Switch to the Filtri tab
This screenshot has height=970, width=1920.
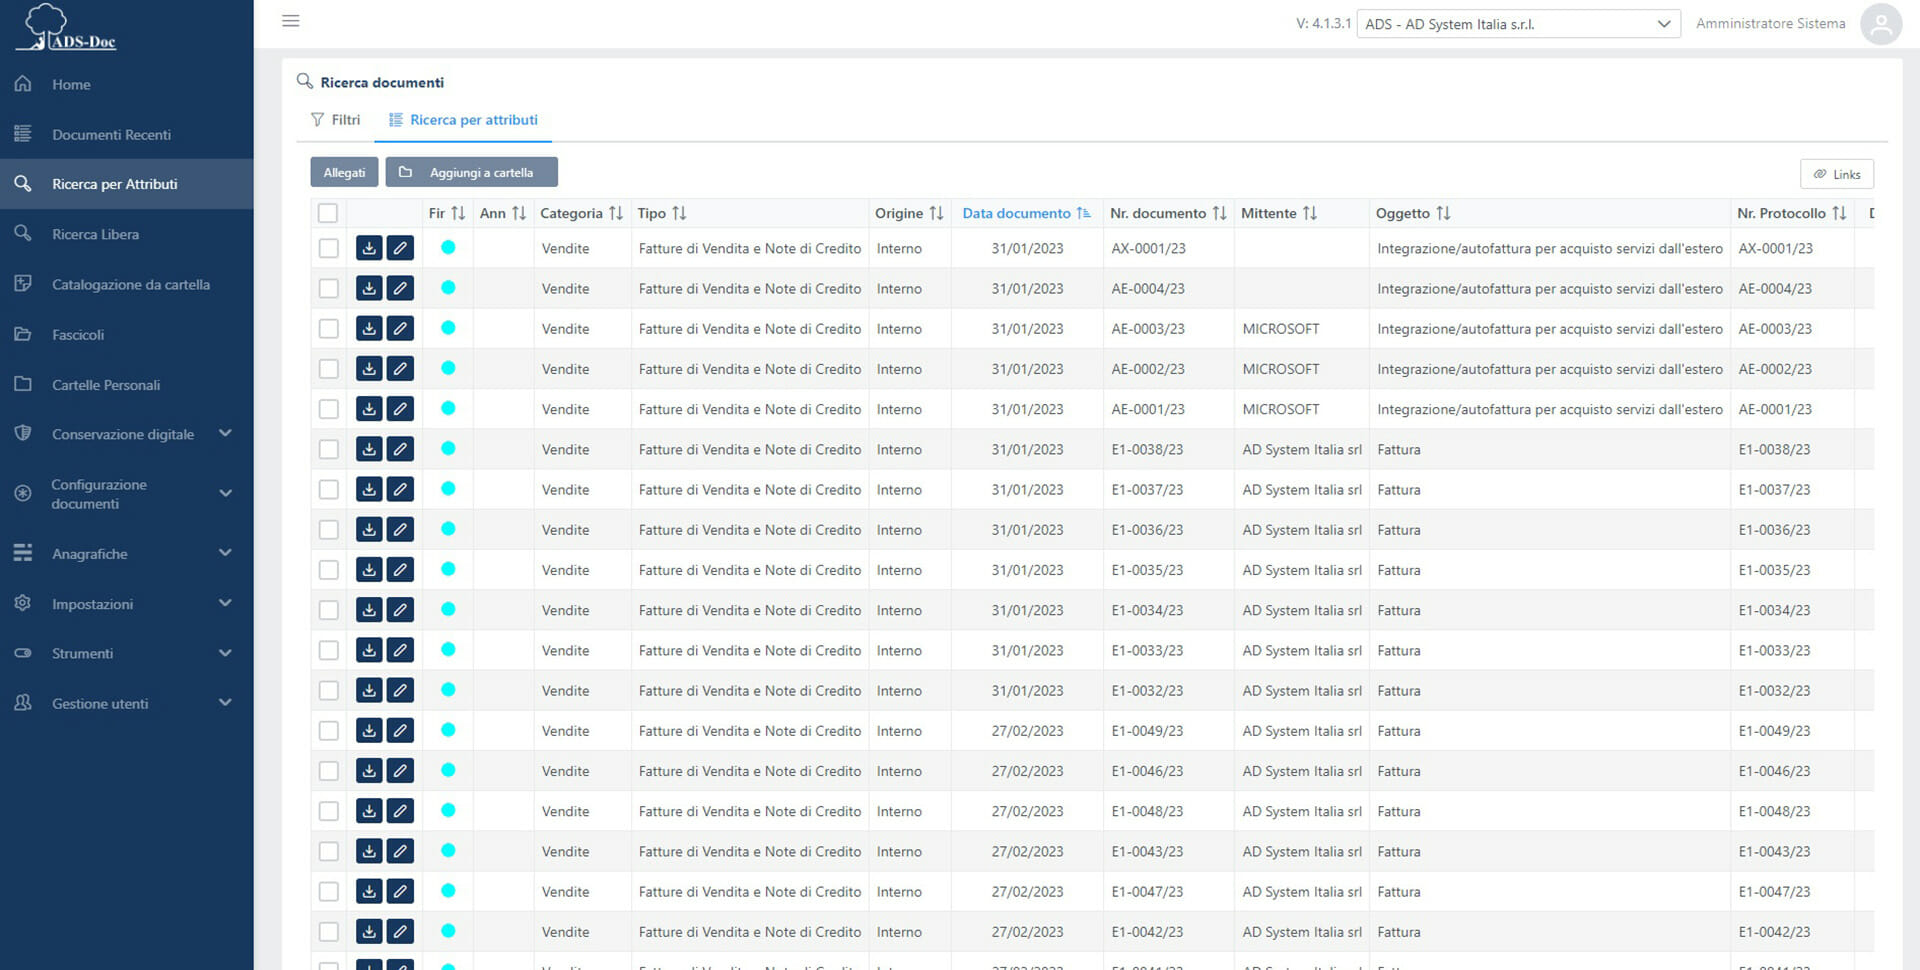[x=335, y=120]
